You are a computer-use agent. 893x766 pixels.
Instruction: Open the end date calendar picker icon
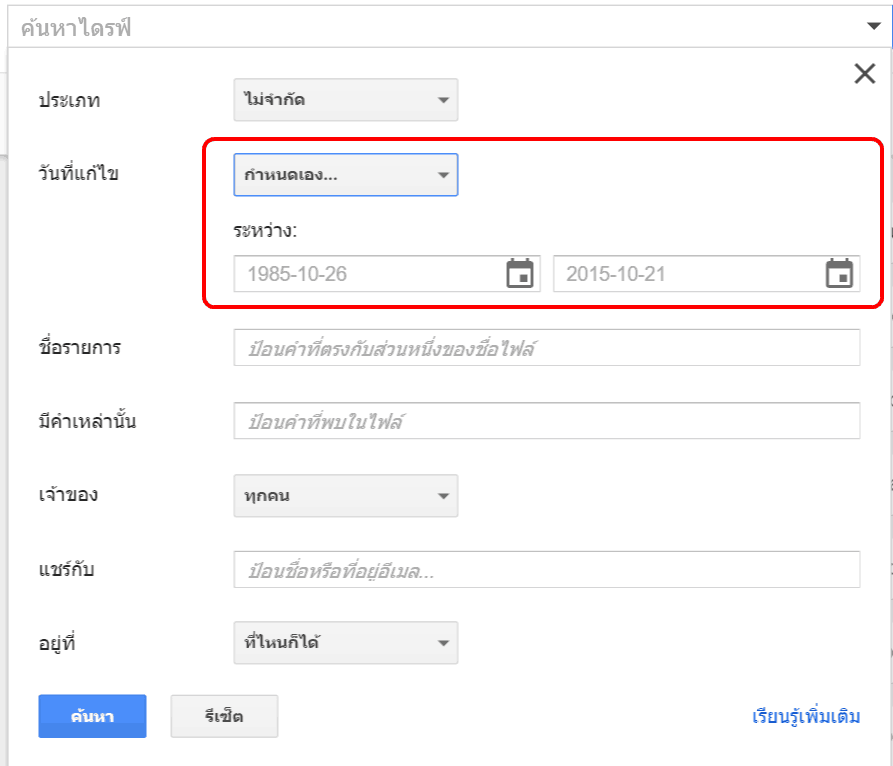839,273
